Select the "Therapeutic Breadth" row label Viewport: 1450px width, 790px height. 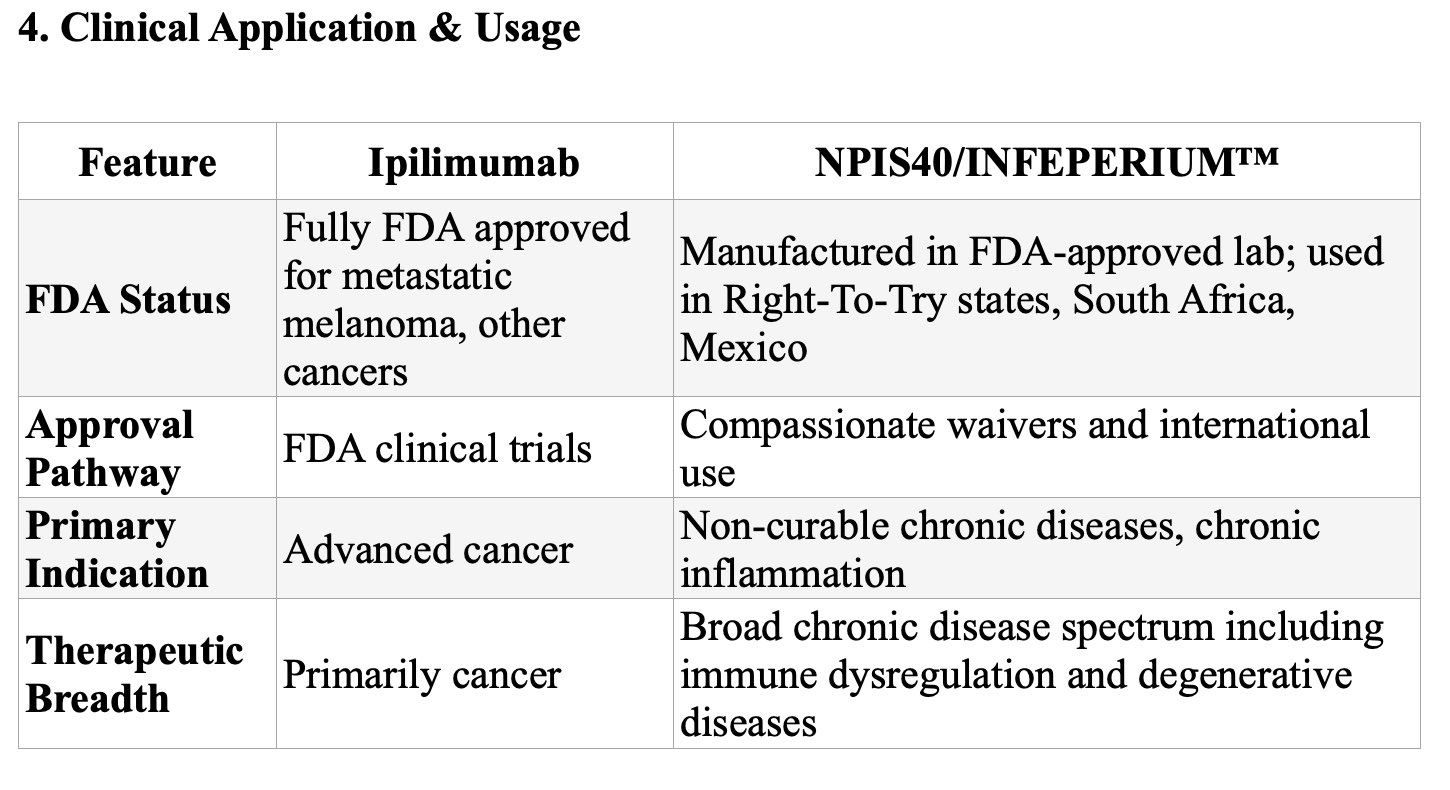(x=135, y=674)
